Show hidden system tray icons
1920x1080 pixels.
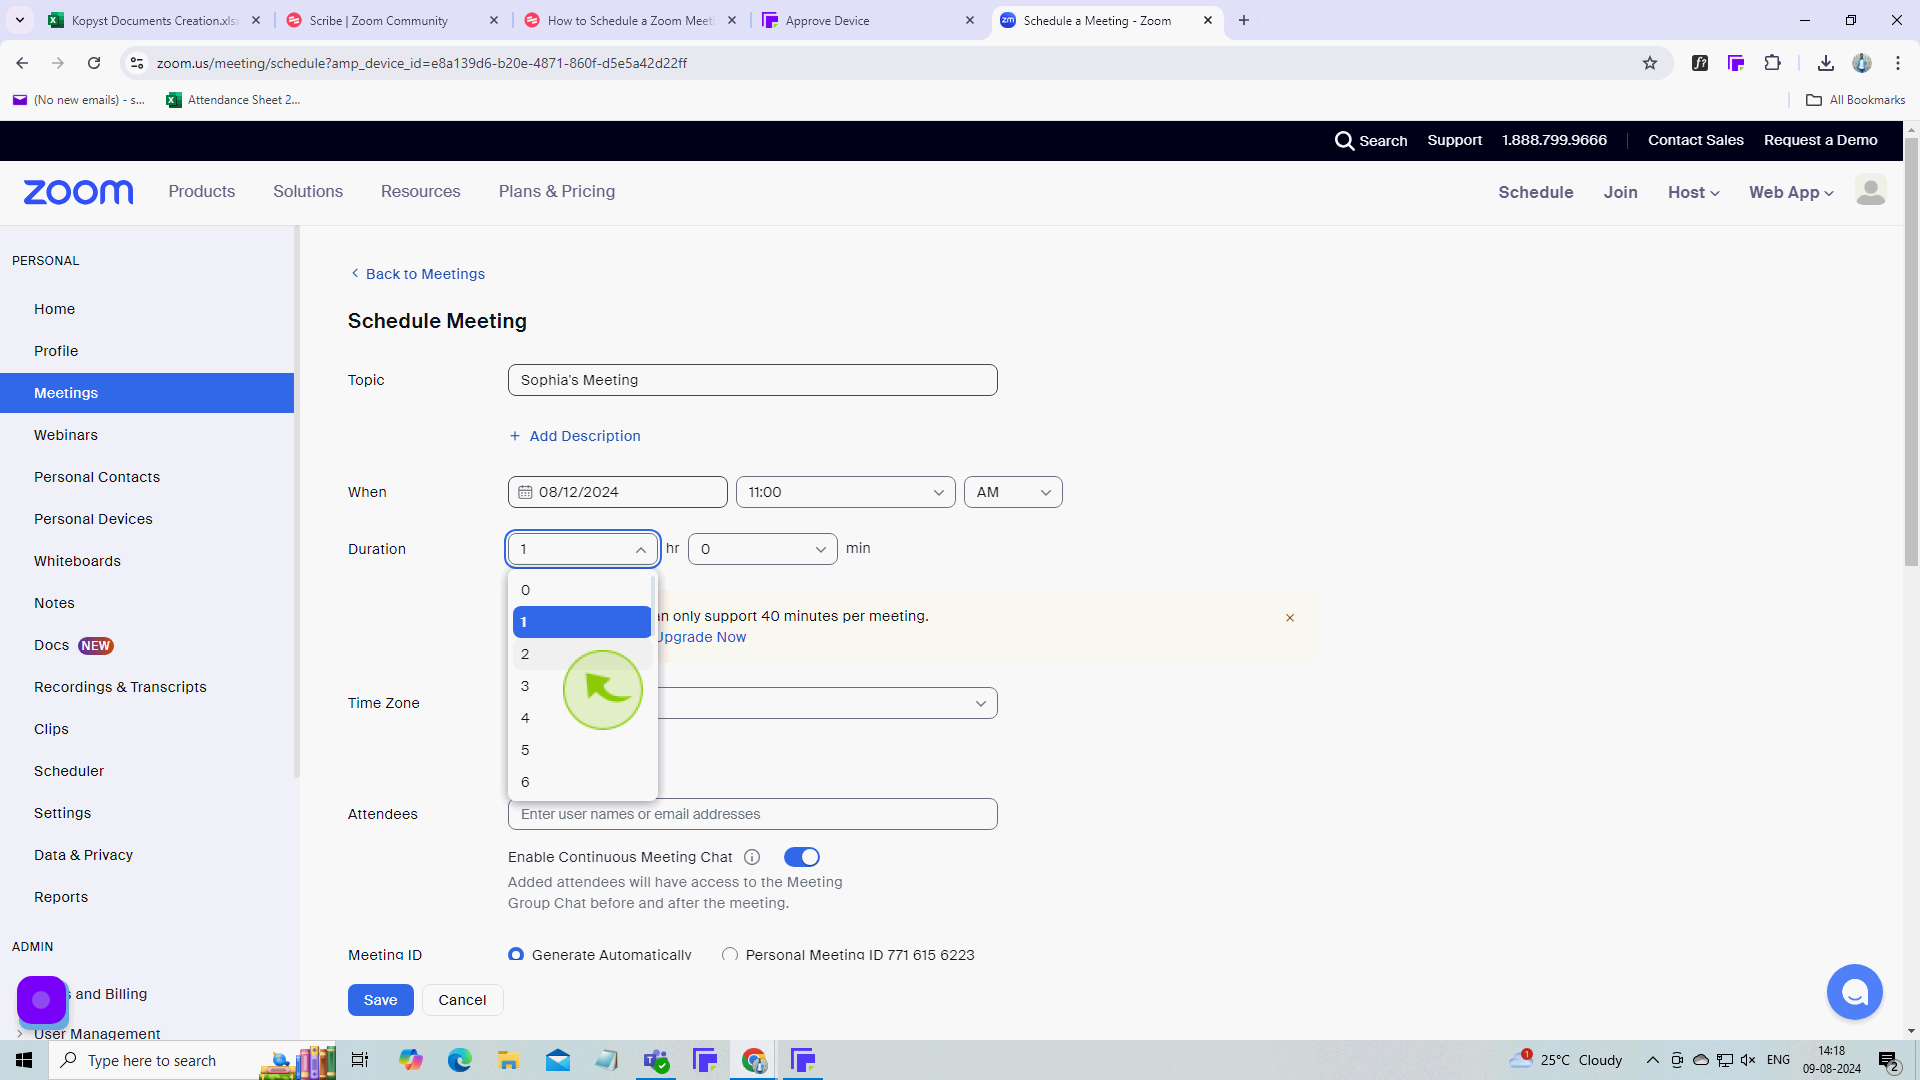(x=1653, y=1060)
